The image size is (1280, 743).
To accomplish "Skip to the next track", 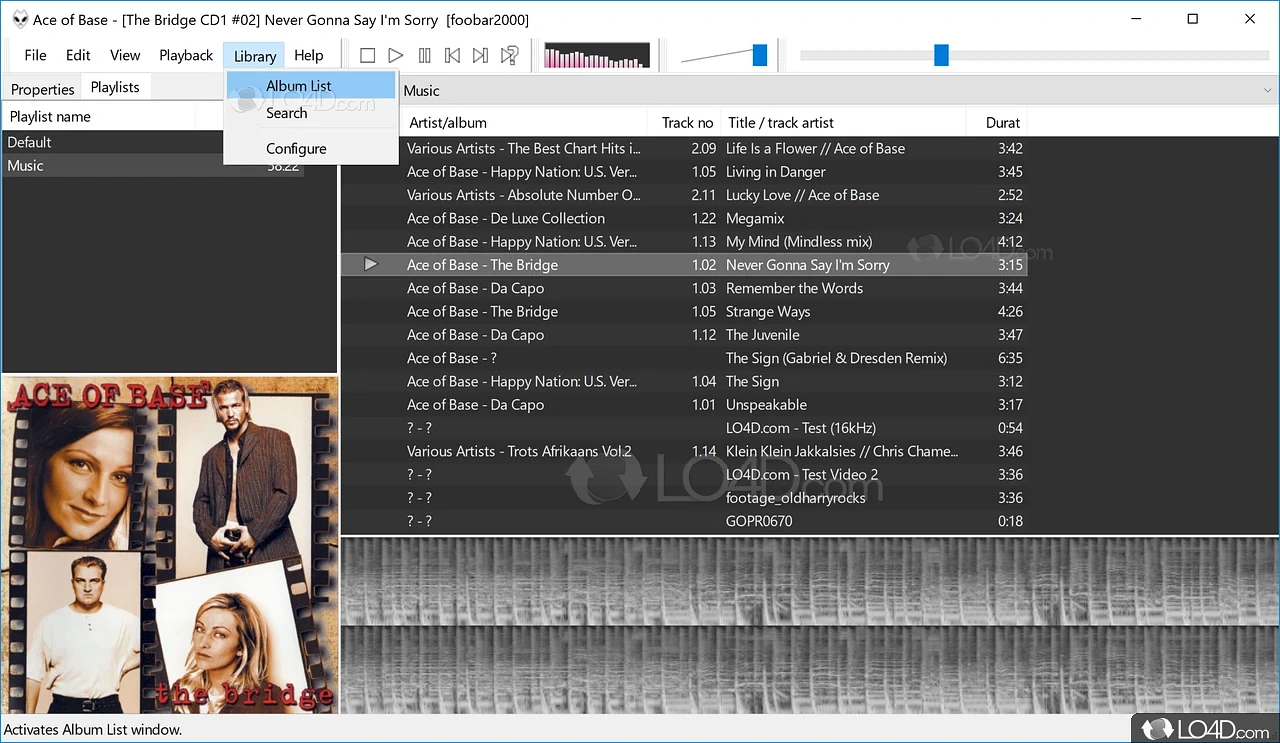I will click(480, 56).
